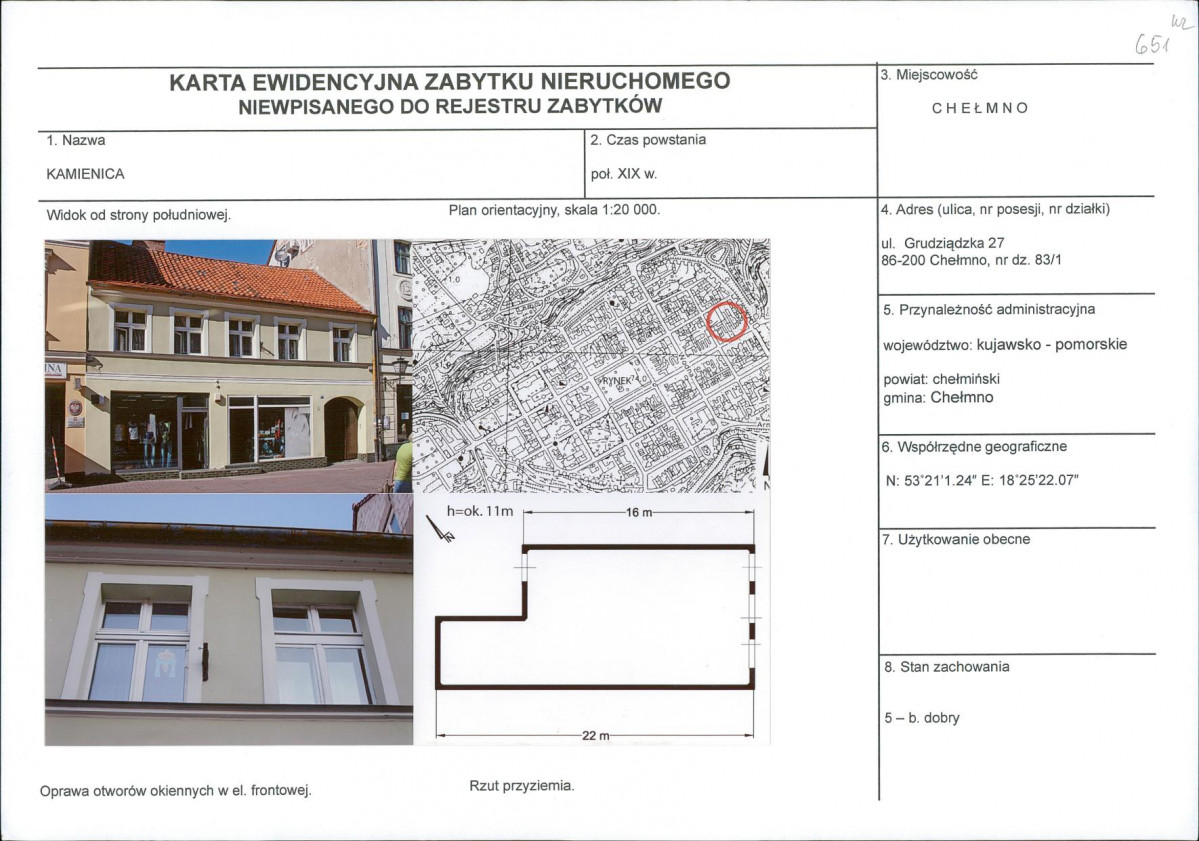Image resolution: width=1199 pixels, height=841 pixels.
Task: Click the address 'ul. Grudziądzka 27'
Action: (x=943, y=243)
